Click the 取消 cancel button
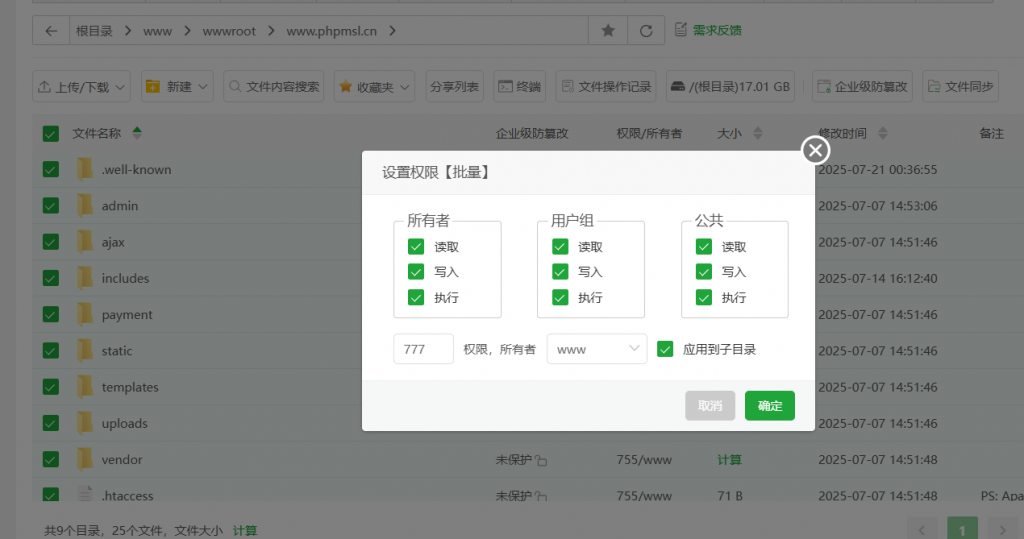Viewport: 1024px width, 539px height. [710, 406]
